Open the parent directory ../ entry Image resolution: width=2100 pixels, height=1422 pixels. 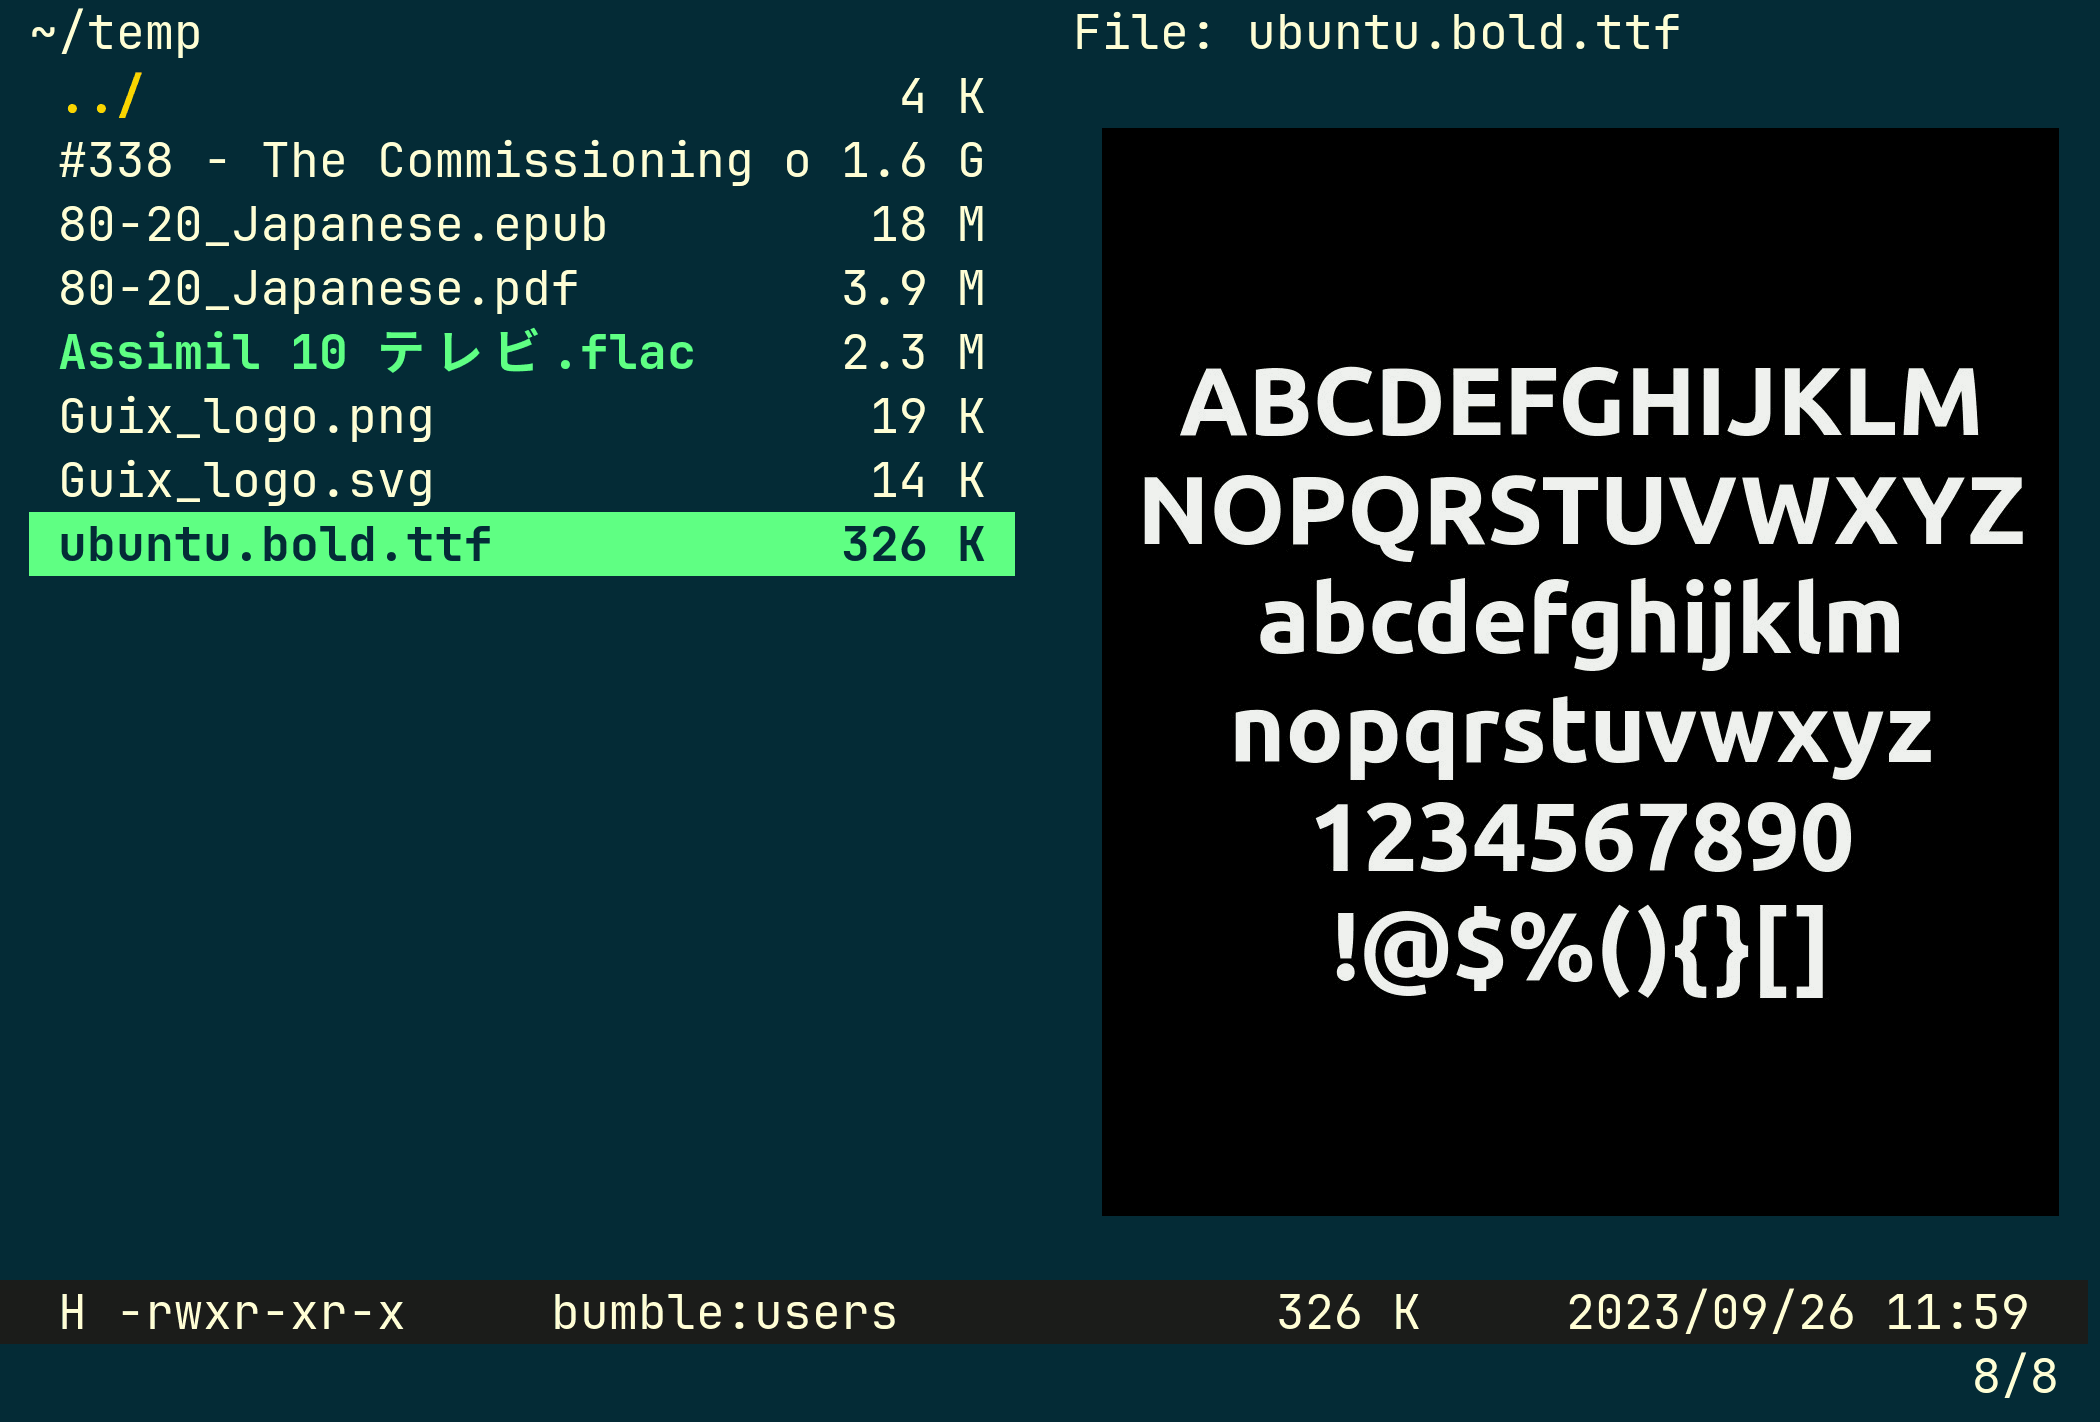pos(101,98)
